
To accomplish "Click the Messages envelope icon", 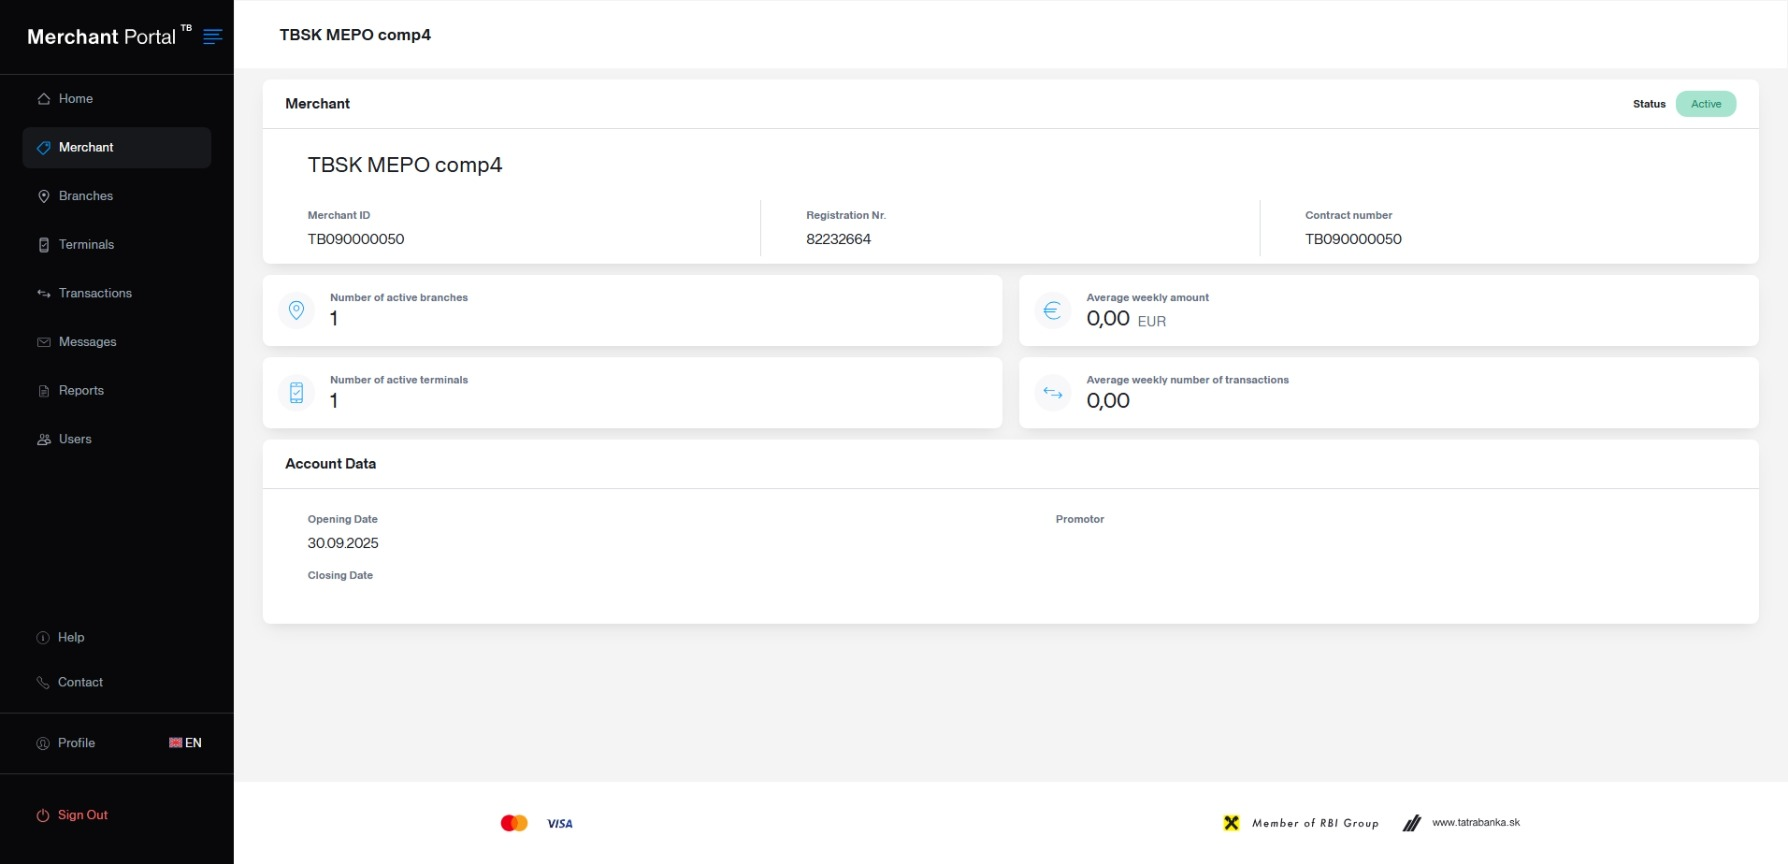I will pyautogui.click(x=44, y=342).
